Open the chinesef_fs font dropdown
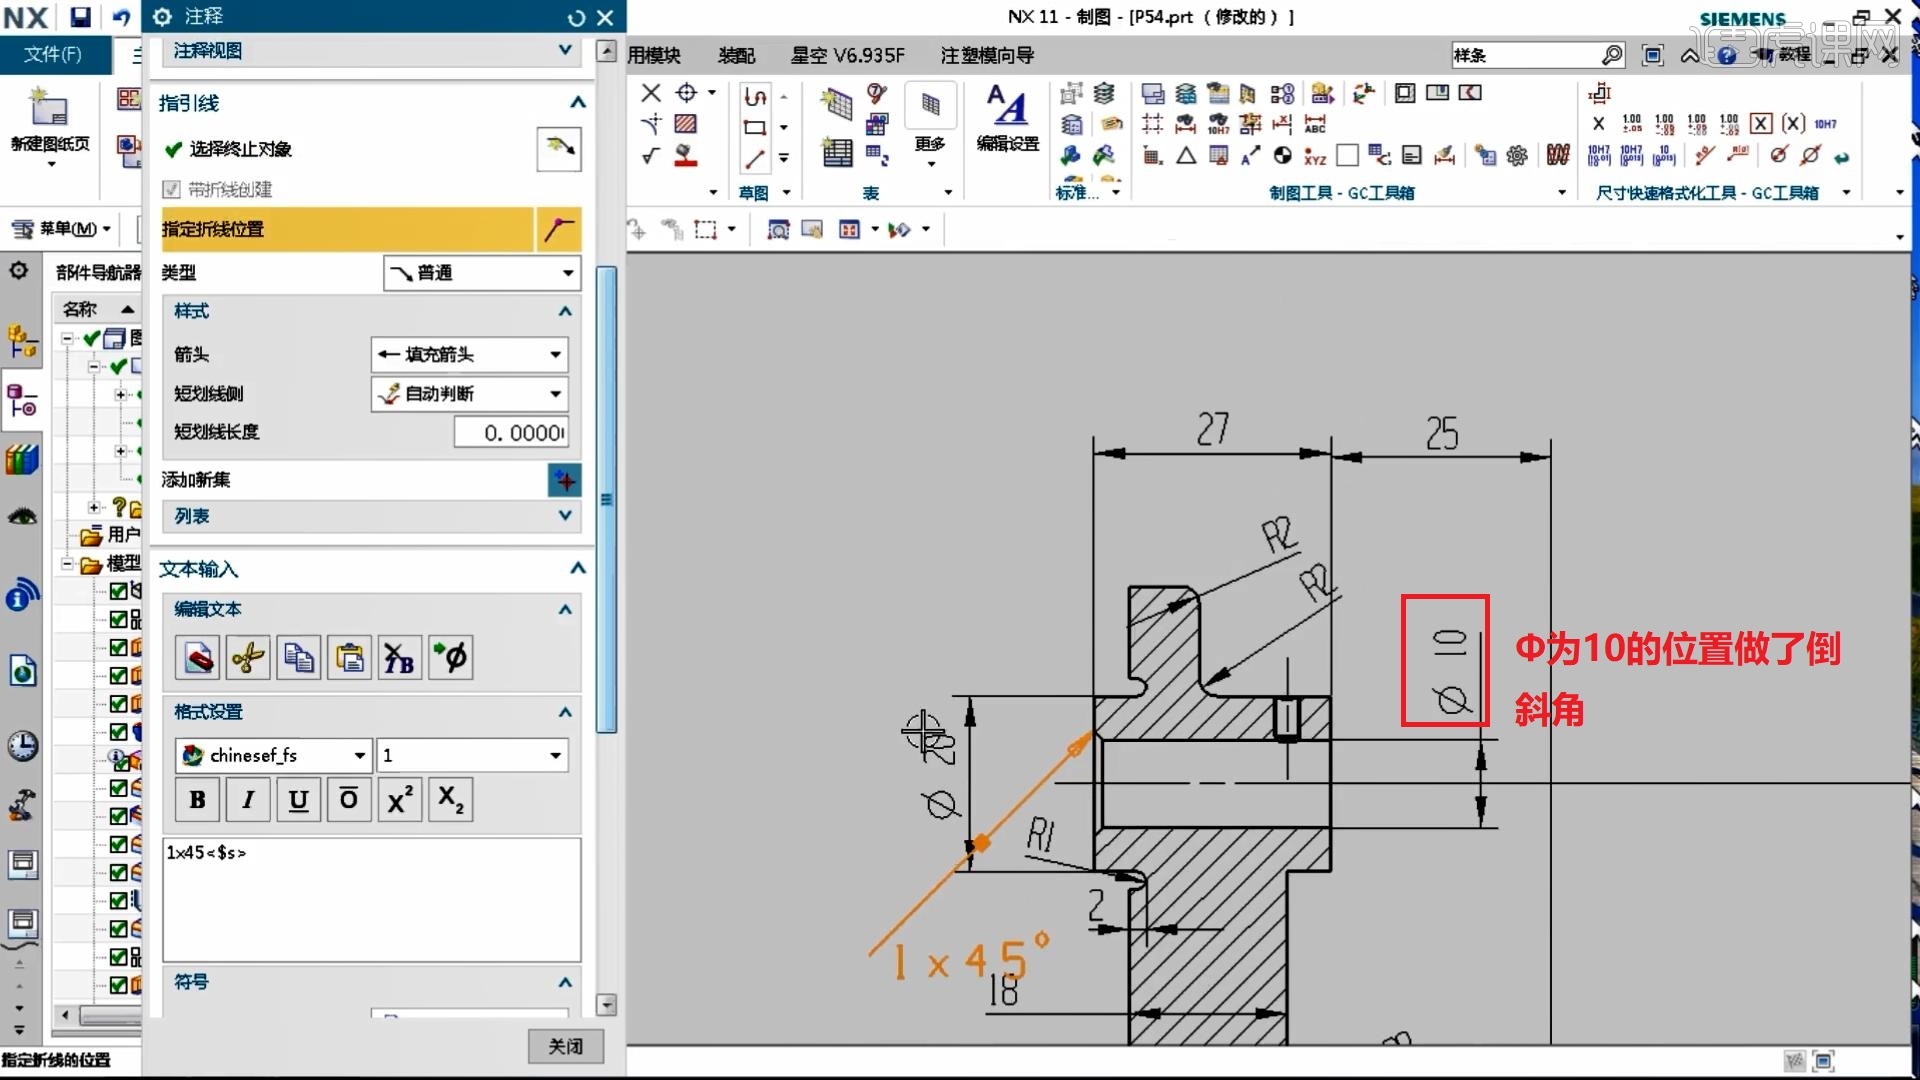The height and width of the screenshot is (1080, 1920). (x=273, y=756)
